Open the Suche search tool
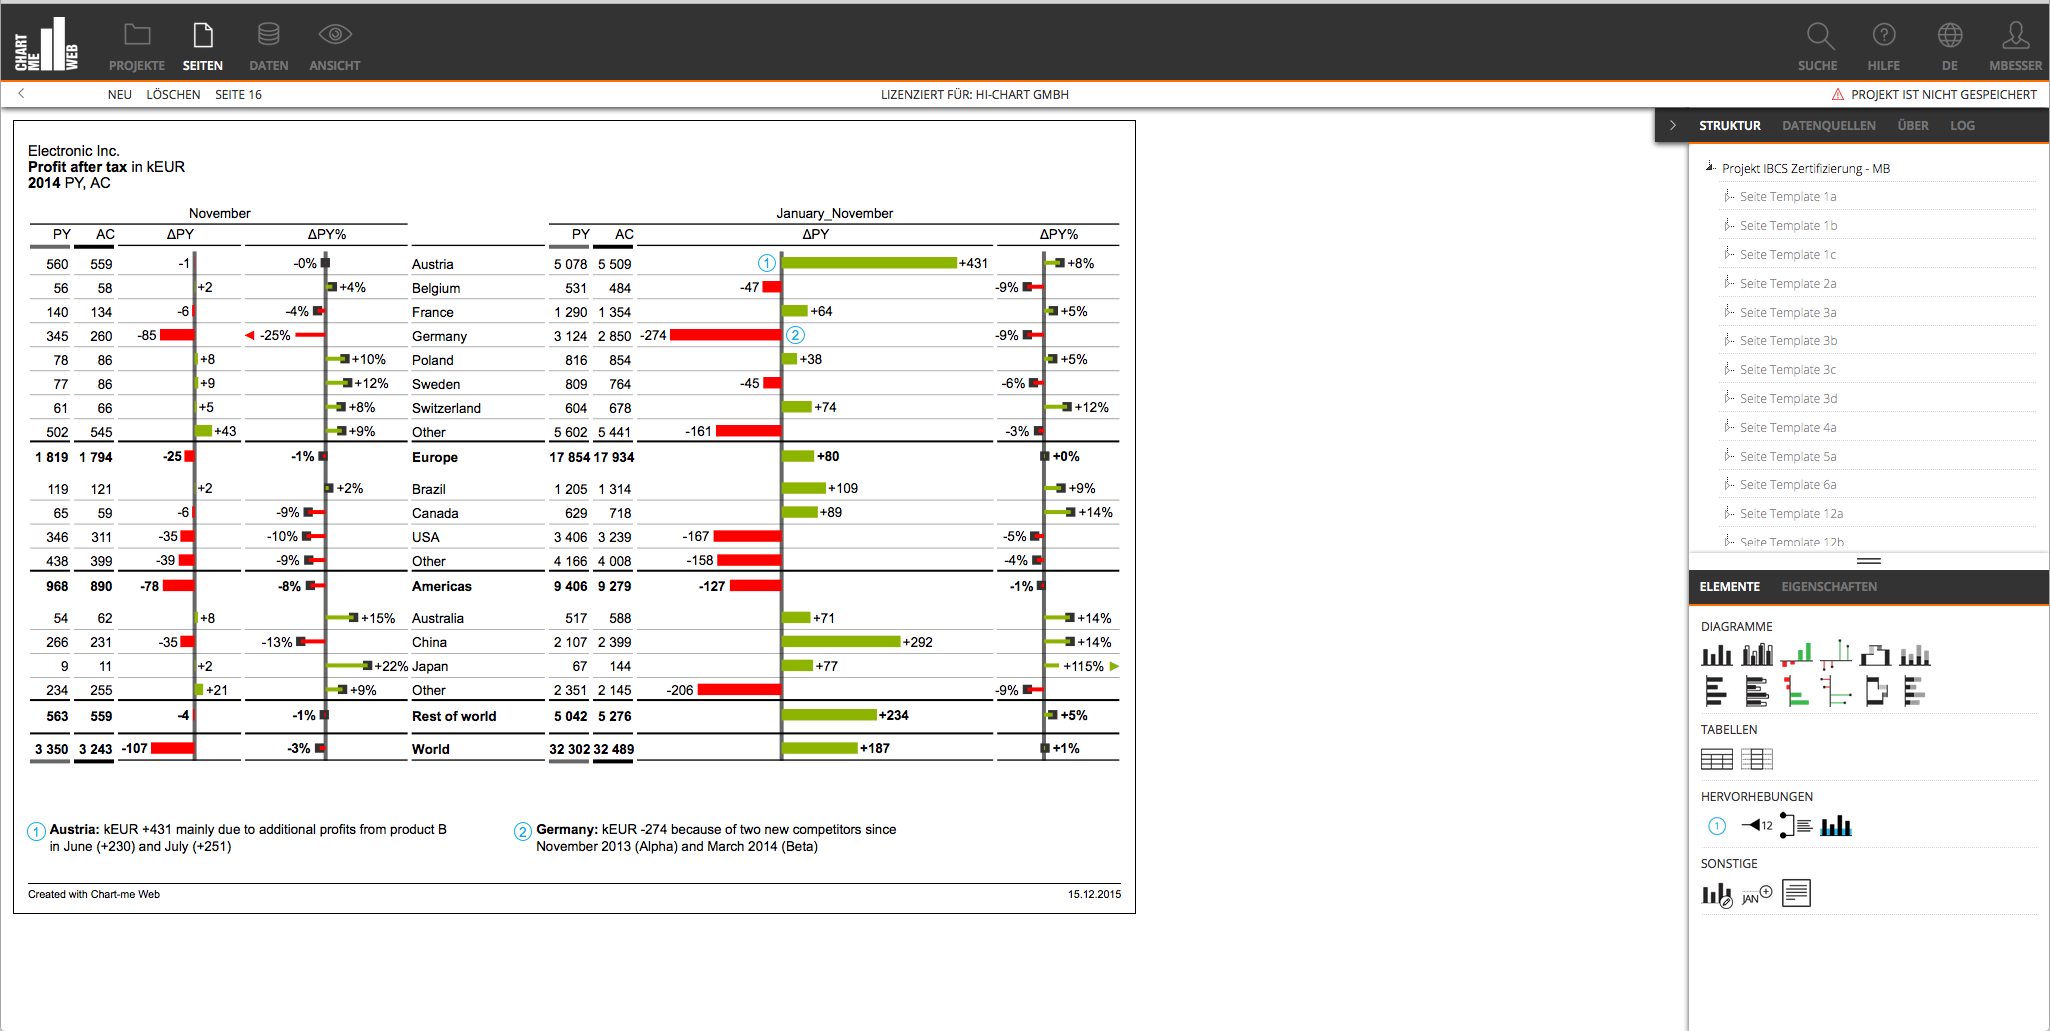 (x=1817, y=46)
